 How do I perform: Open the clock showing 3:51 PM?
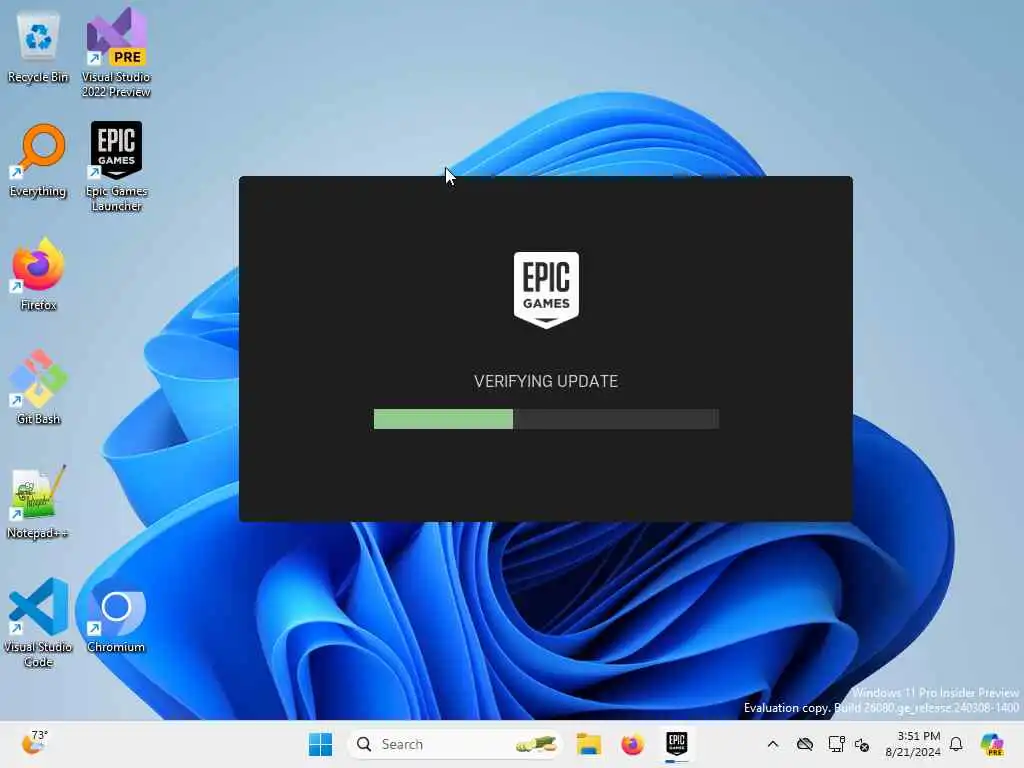point(913,744)
